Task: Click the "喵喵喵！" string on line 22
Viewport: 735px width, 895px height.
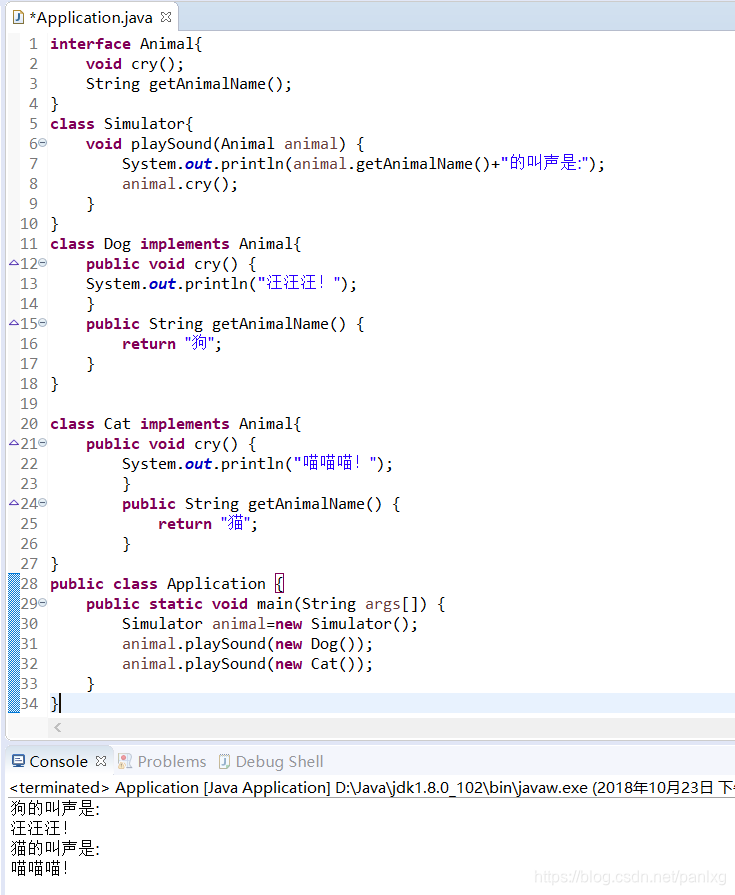Action: [335, 463]
